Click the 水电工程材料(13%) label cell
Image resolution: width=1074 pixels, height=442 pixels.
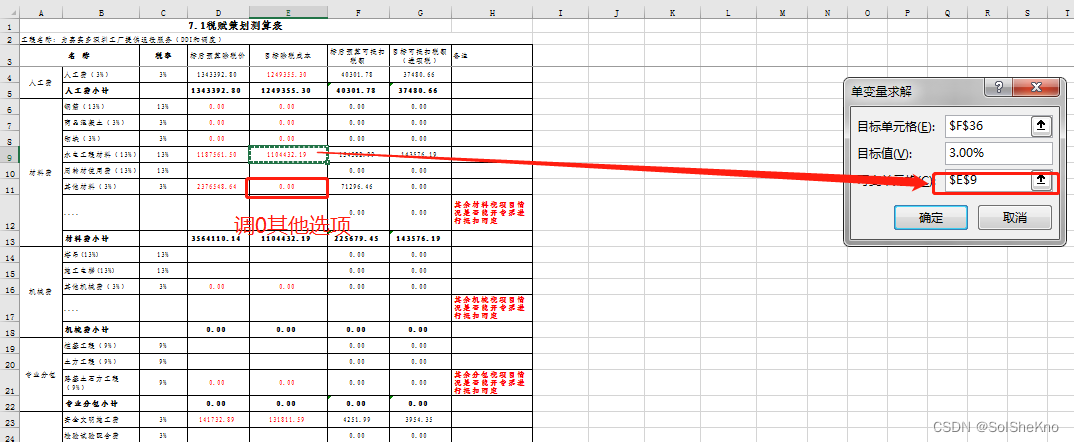(100, 155)
